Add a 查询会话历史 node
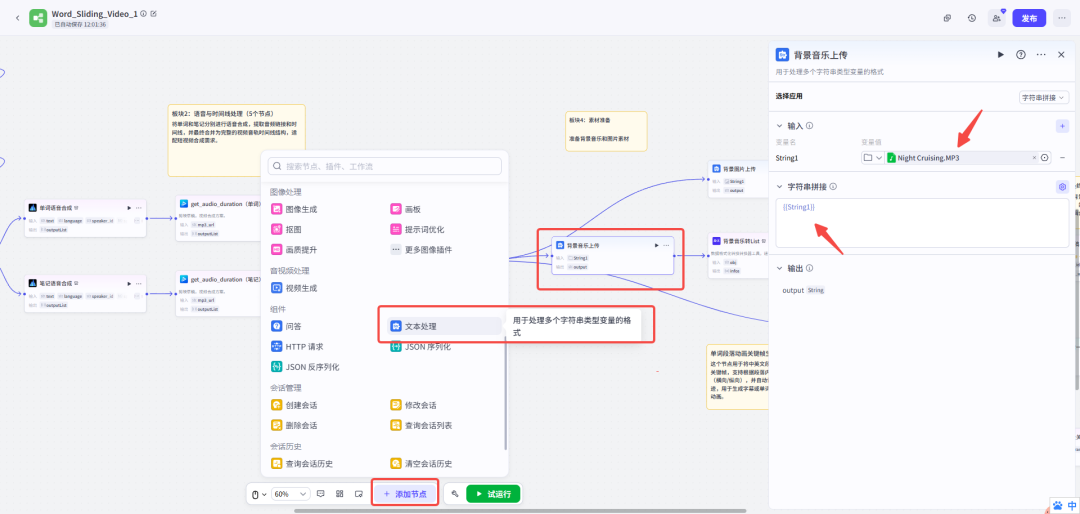 click(x=303, y=464)
